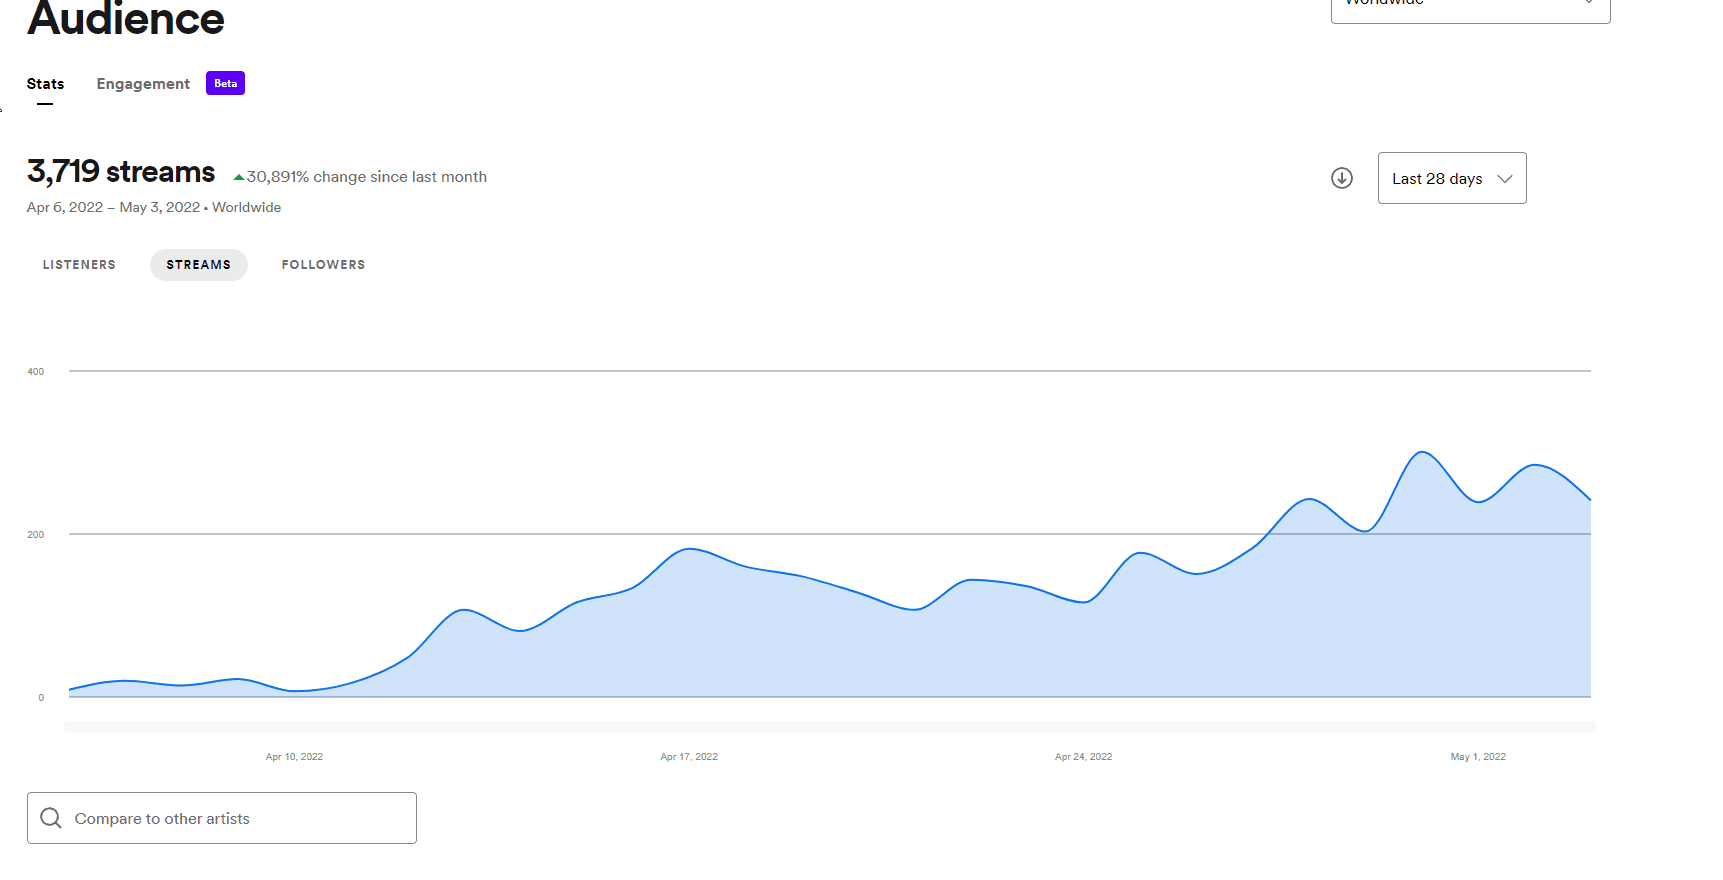This screenshot has width=1723, height=880.
Task: Click the highest peak on streams chart
Action: tap(1421, 453)
